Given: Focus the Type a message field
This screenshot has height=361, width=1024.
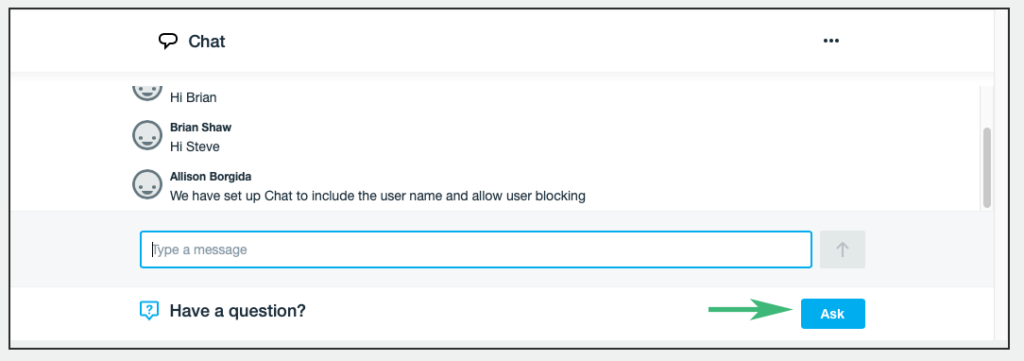Looking at the screenshot, I should [x=476, y=249].
